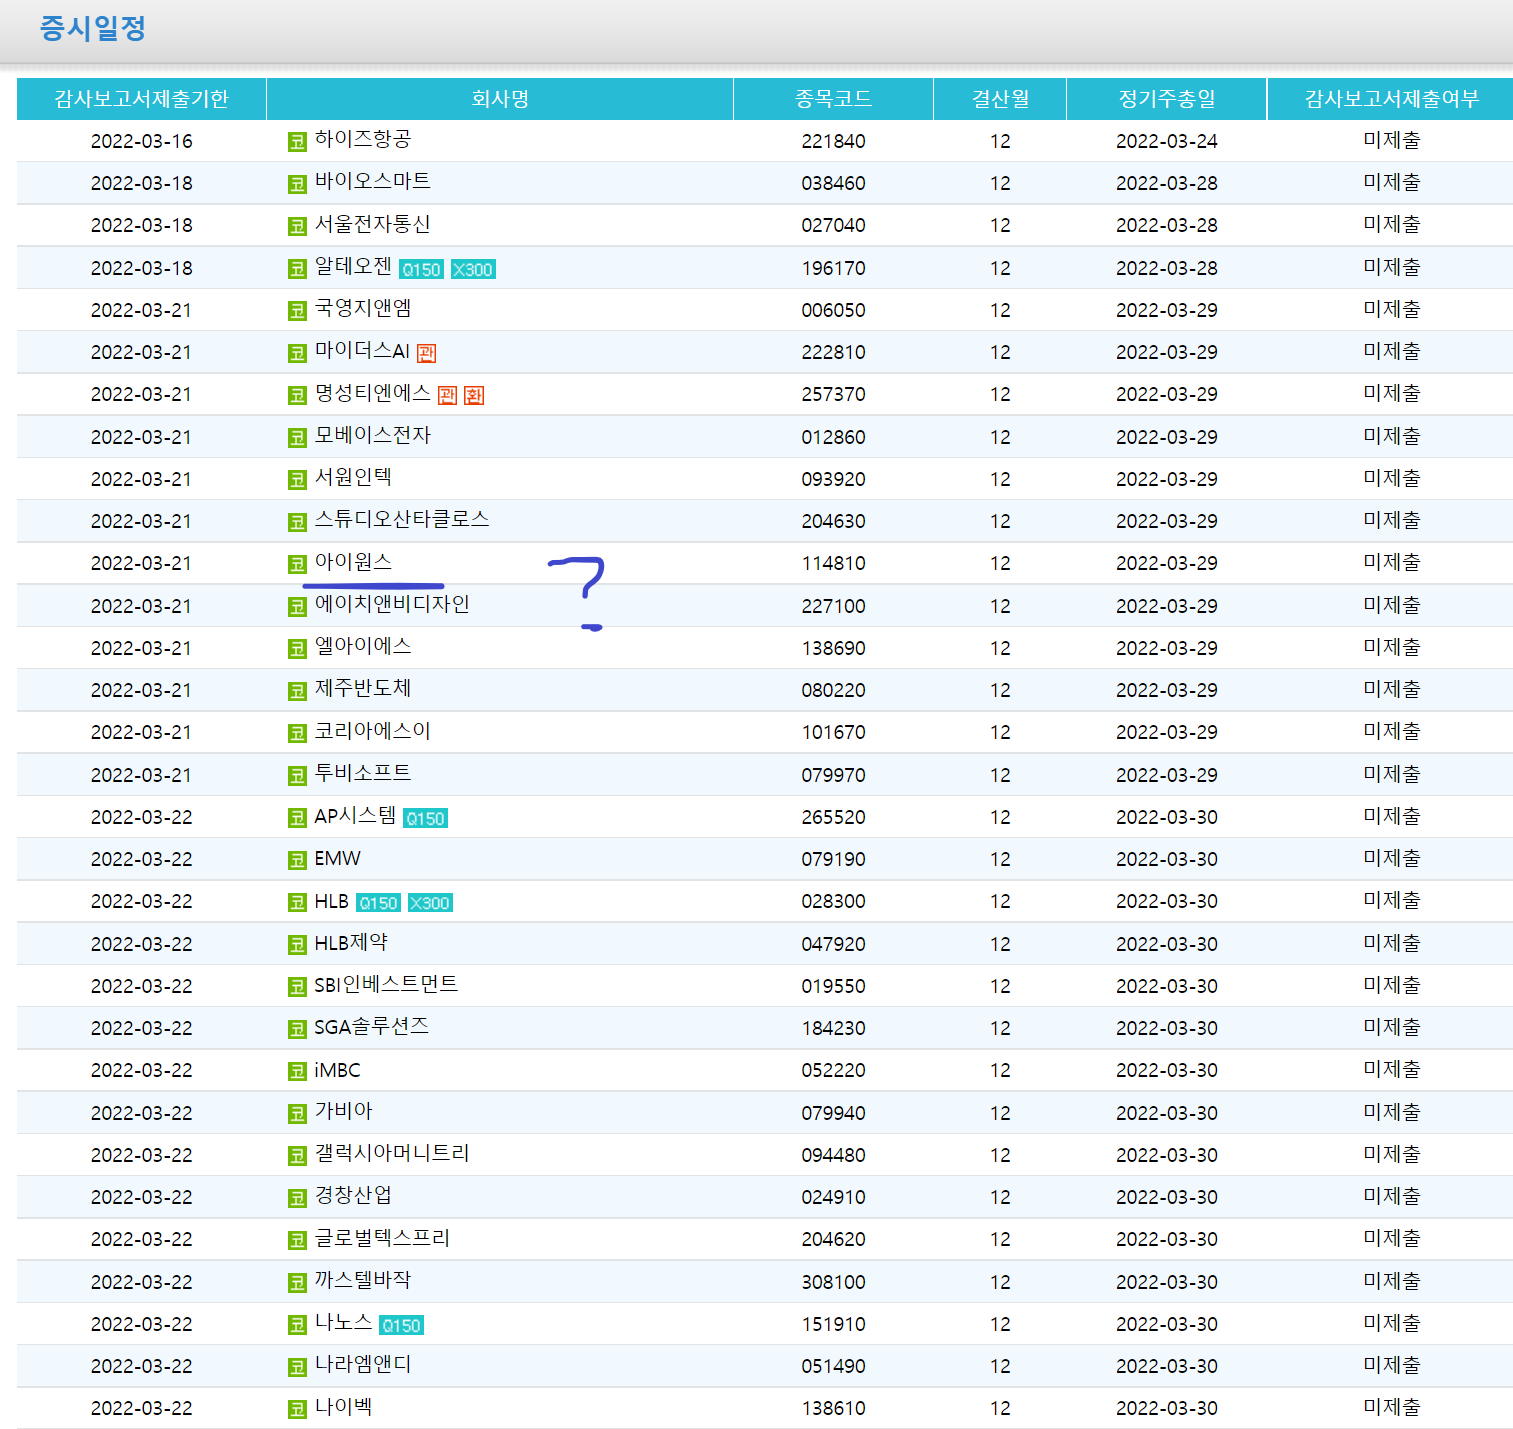
Task: Click the 감사보고서제출여부 column header
Action: [1391, 99]
